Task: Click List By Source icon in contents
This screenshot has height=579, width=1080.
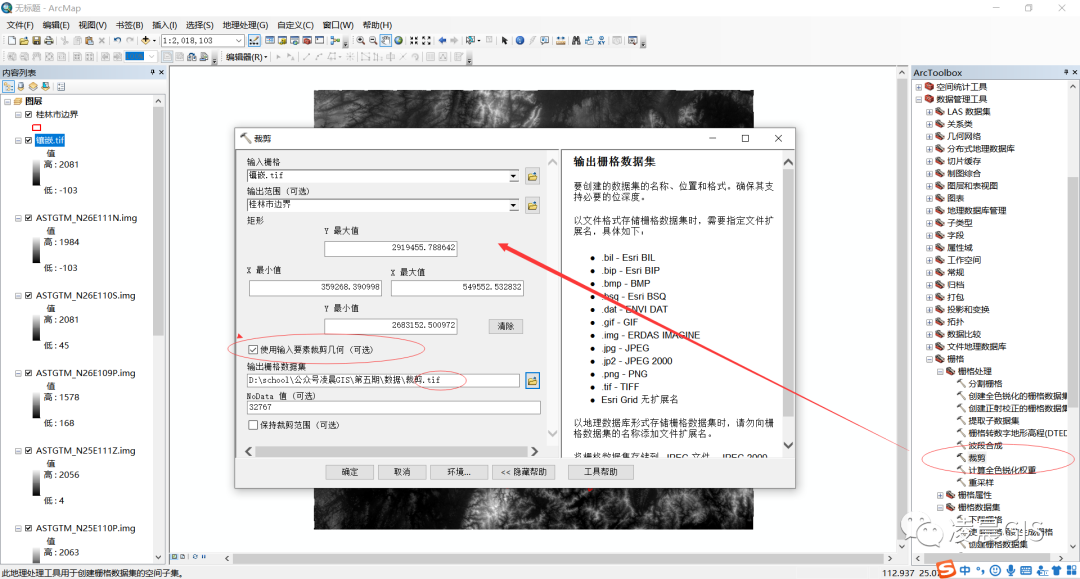Action: [x=21, y=87]
